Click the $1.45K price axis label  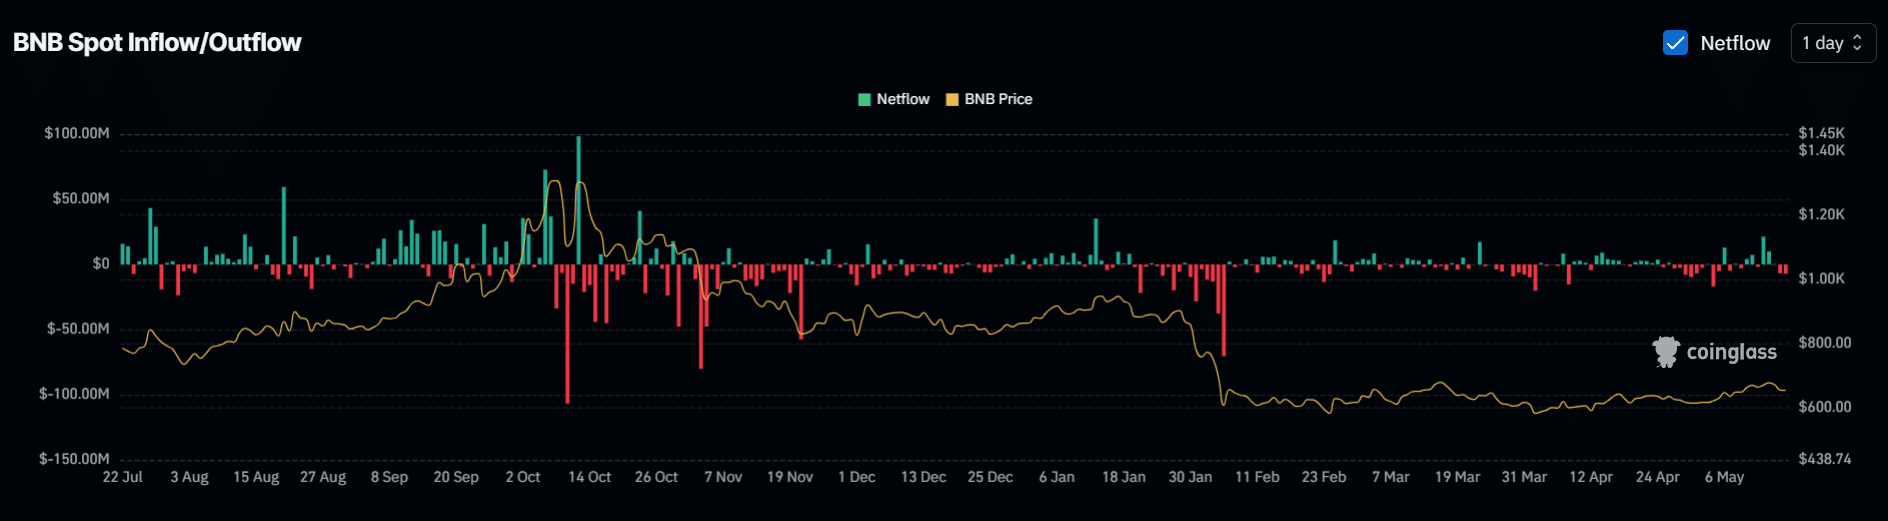point(1821,133)
